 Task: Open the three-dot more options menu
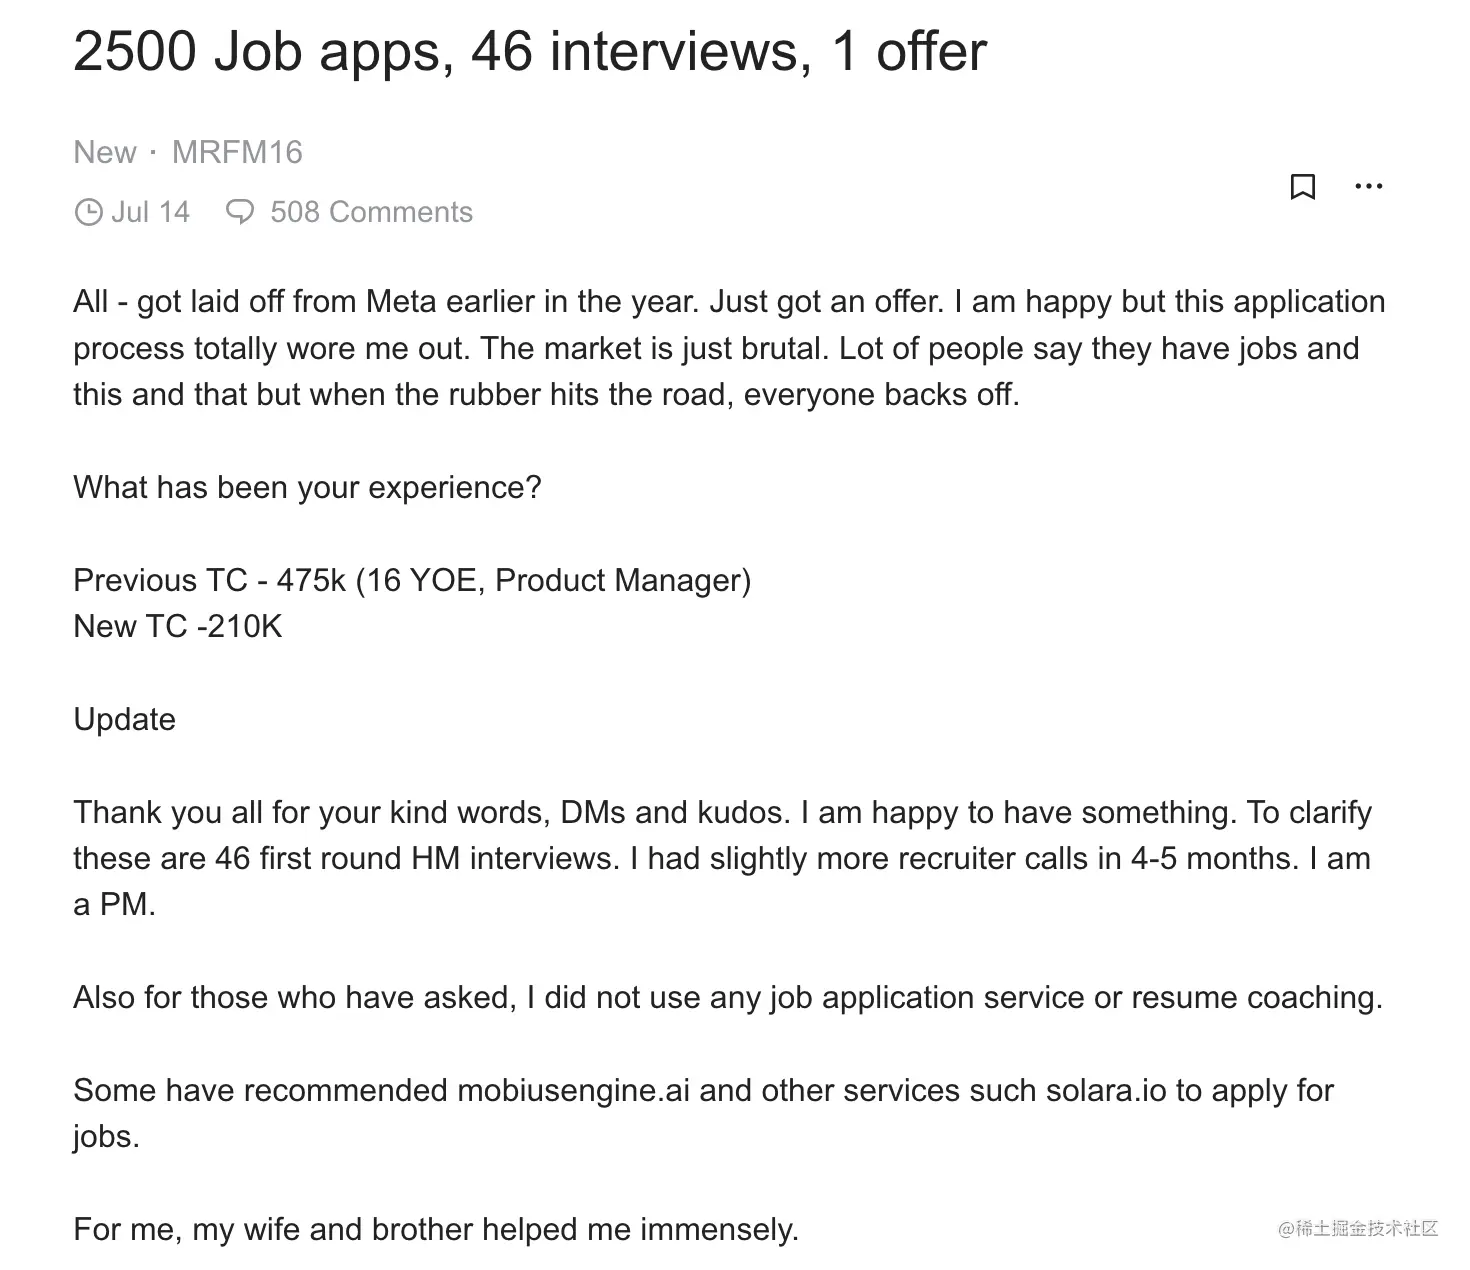click(x=1368, y=186)
